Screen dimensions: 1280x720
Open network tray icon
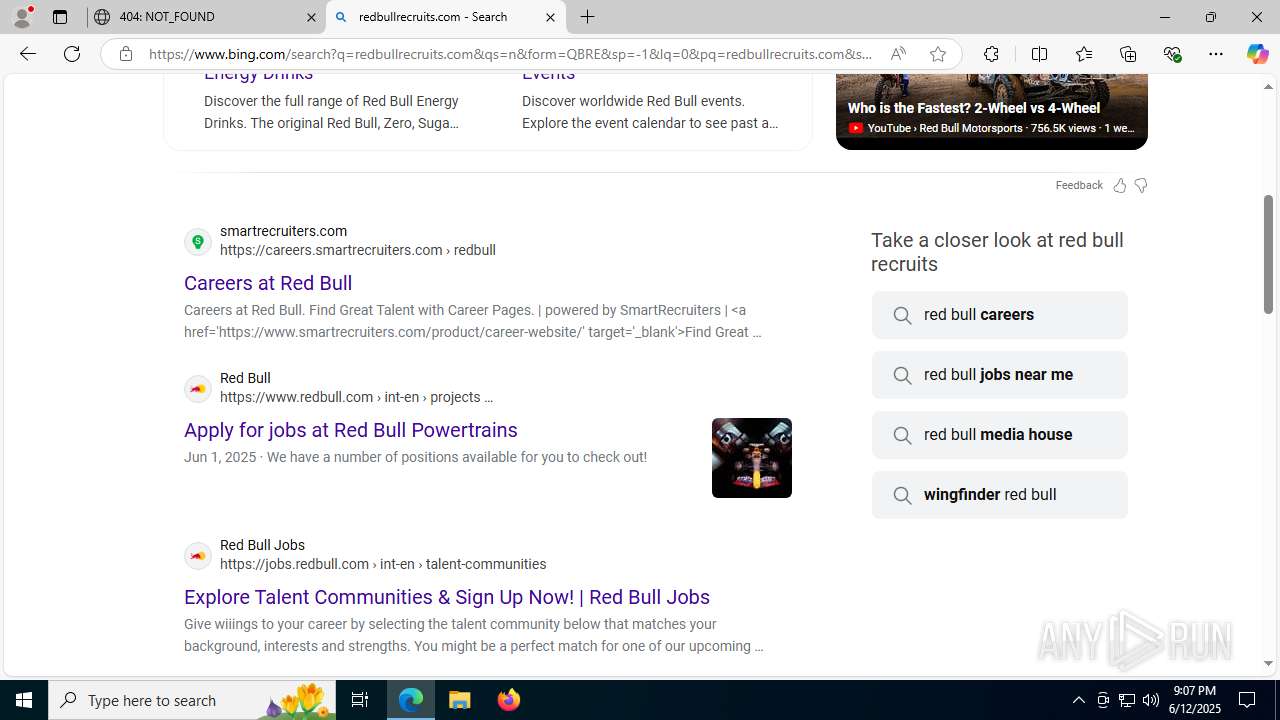click(1127, 700)
